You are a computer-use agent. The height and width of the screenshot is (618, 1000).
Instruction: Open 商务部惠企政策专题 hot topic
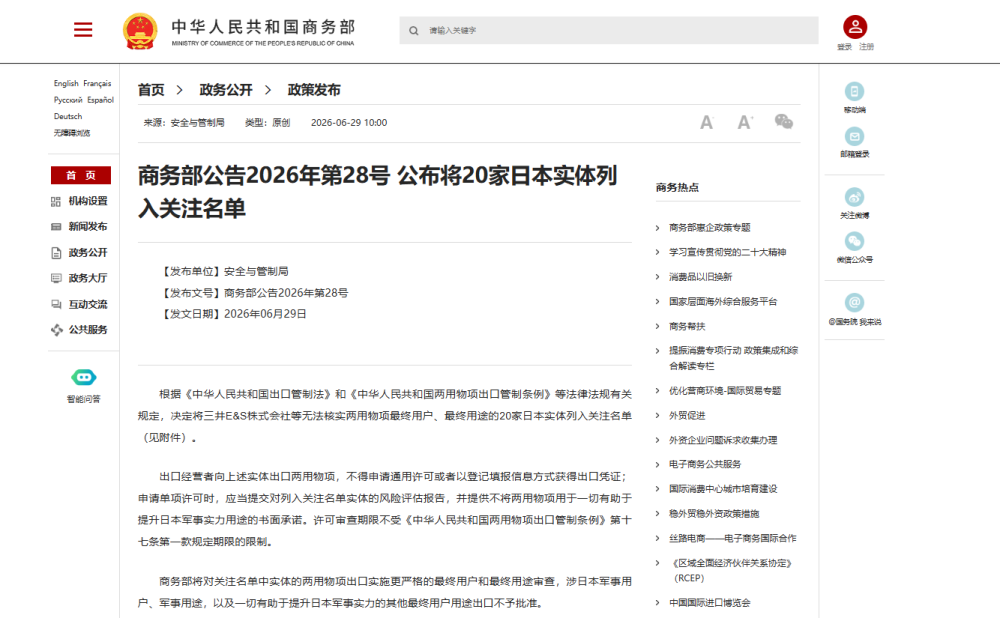coord(710,228)
